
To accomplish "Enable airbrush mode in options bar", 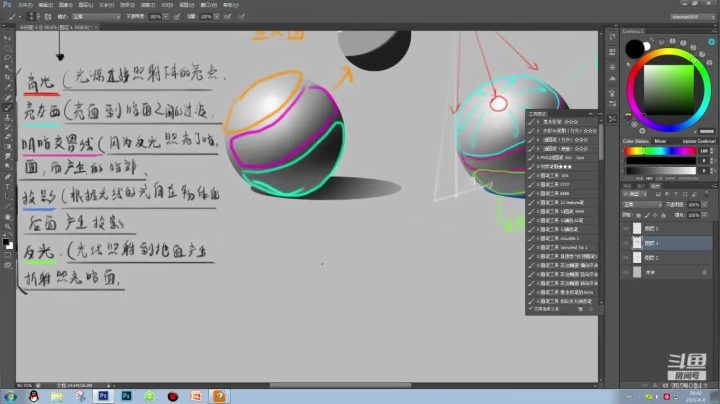I will pos(227,17).
